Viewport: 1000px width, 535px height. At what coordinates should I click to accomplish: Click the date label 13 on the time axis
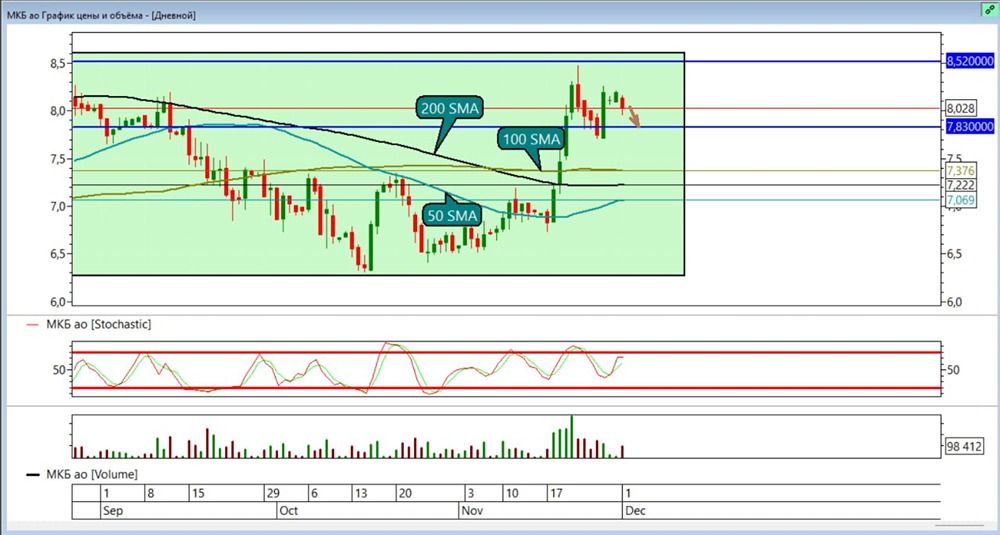click(362, 494)
